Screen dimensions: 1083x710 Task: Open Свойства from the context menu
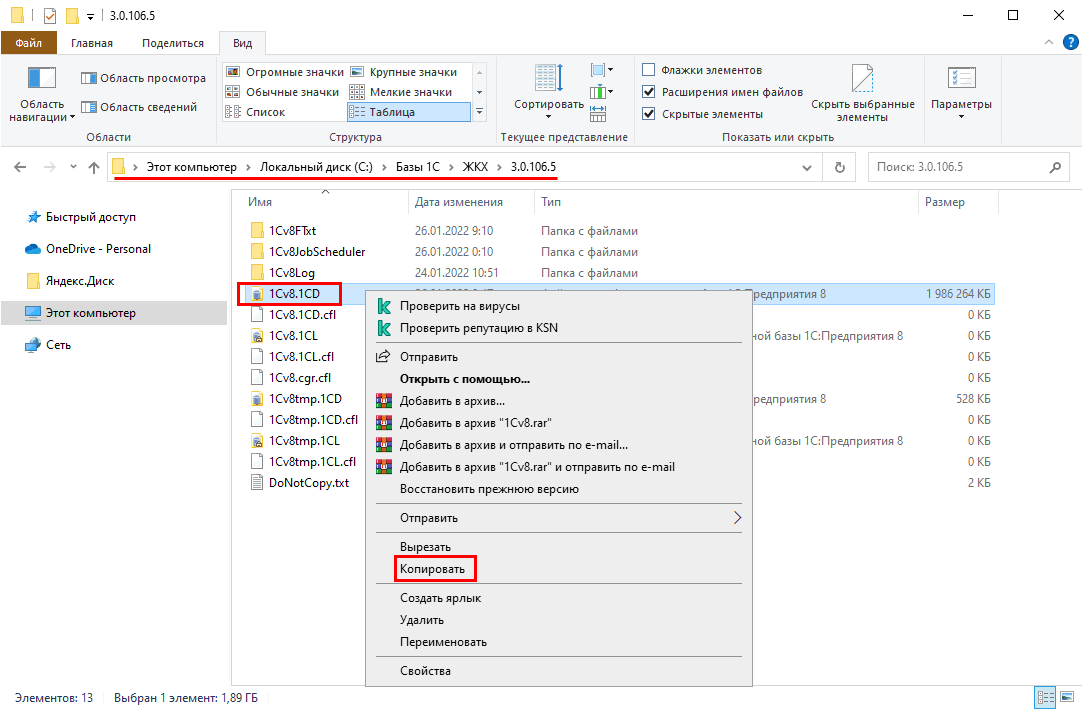point(425,671)
